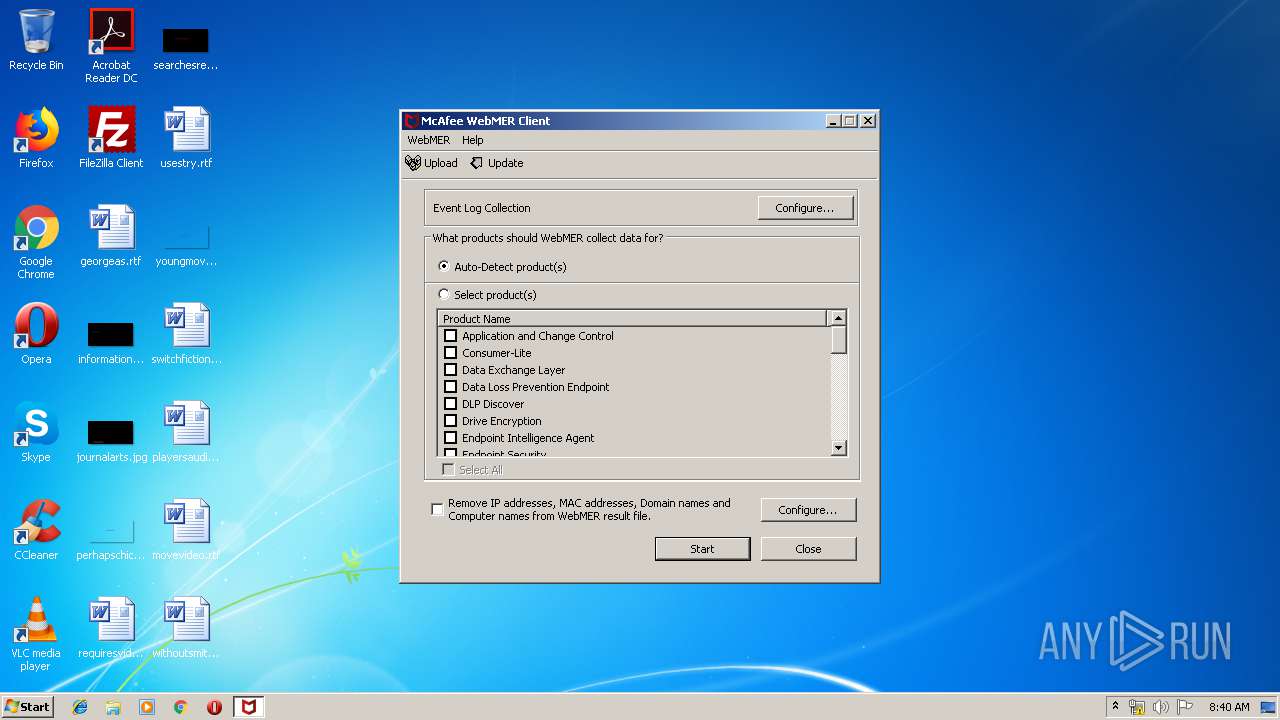Viewport: 1280px width, 720px height.
Task: Click the Upload toolbar icon
Action: [431, 163]
